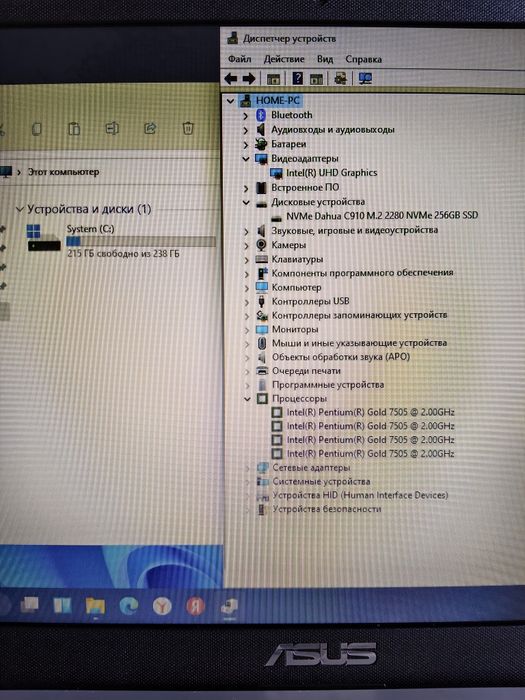Expand the Контроллеры USB category
The image size is (525, 700).
tap(246, 302)
